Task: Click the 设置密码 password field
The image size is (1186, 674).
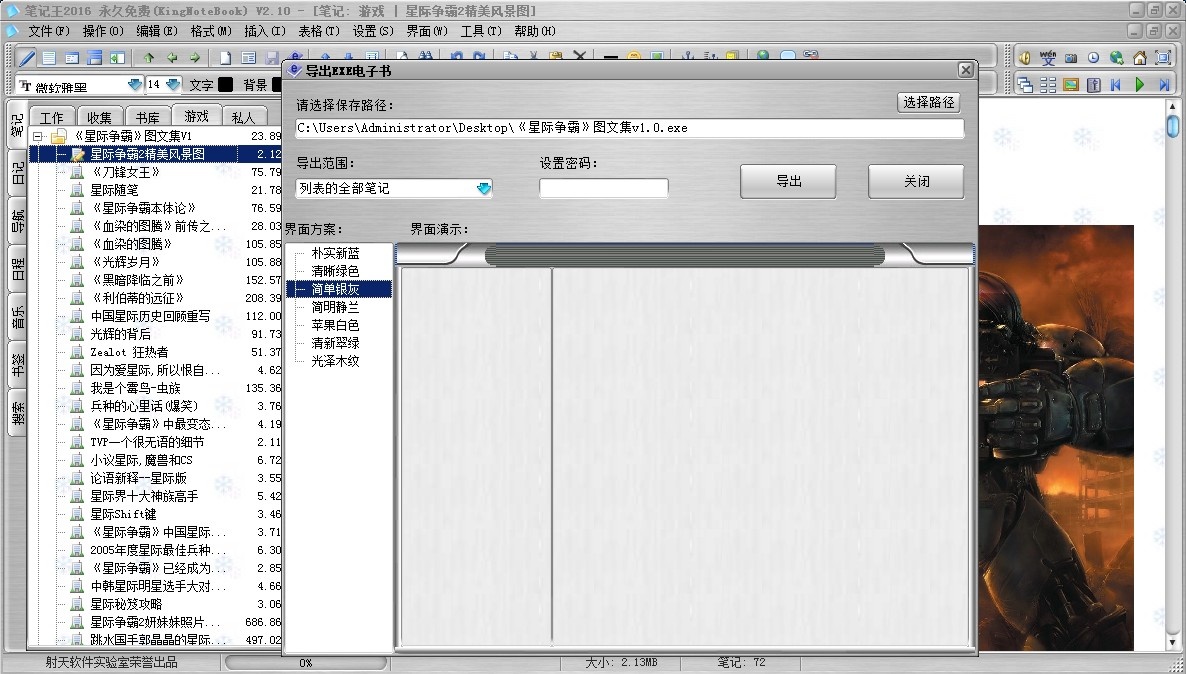Action: [x=604, y=188]
